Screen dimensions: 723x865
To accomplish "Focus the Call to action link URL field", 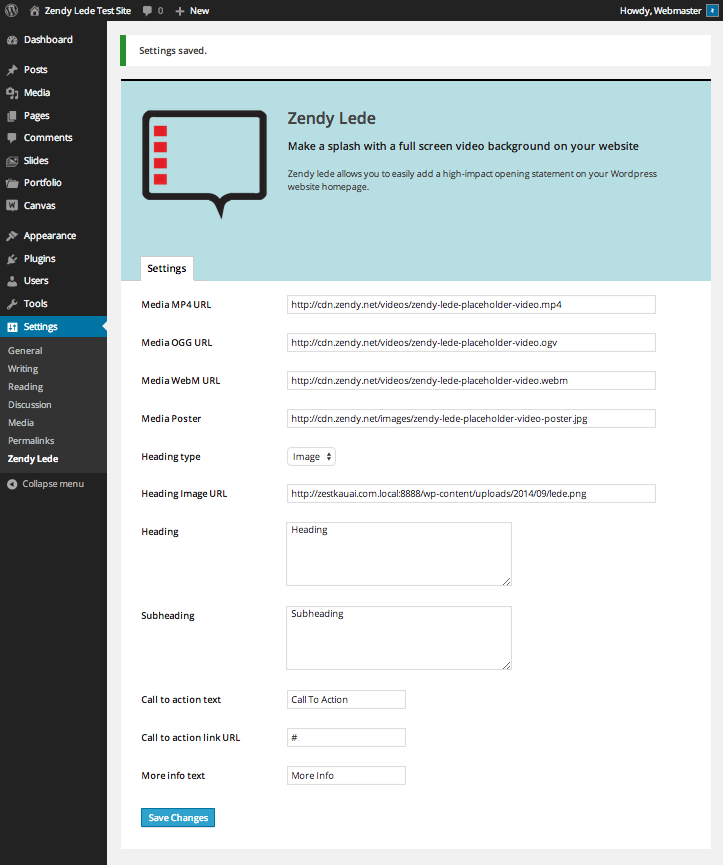I will 346,738.
